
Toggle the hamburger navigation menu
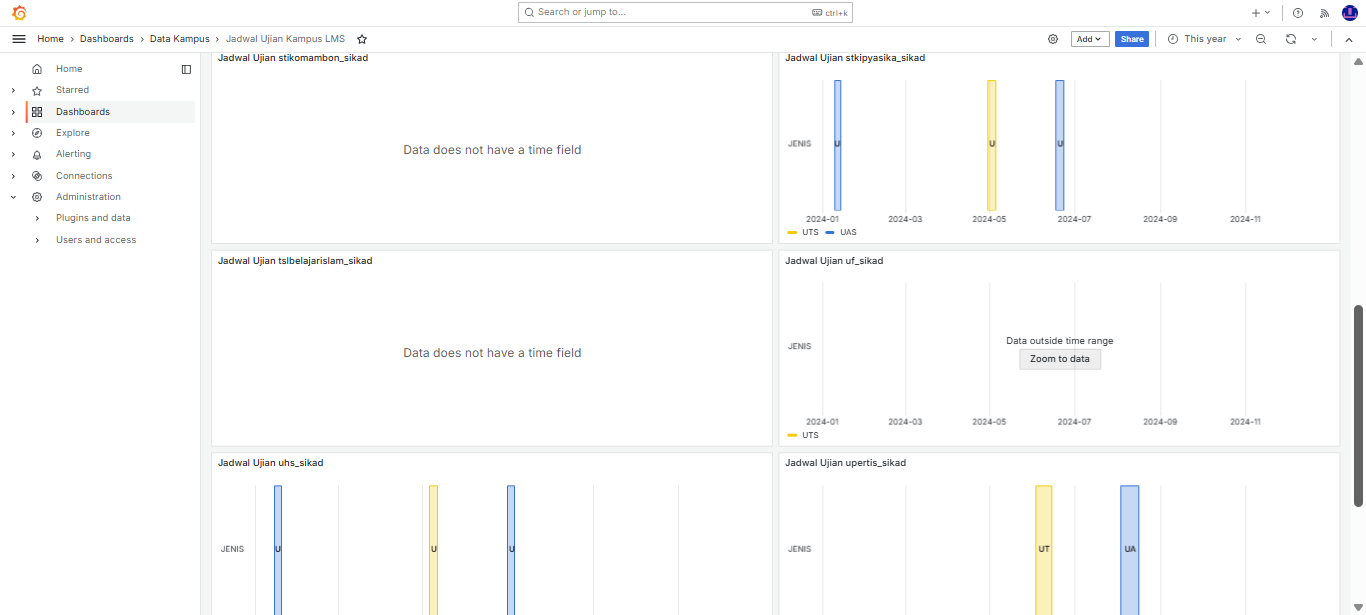(x=18, y=39)
